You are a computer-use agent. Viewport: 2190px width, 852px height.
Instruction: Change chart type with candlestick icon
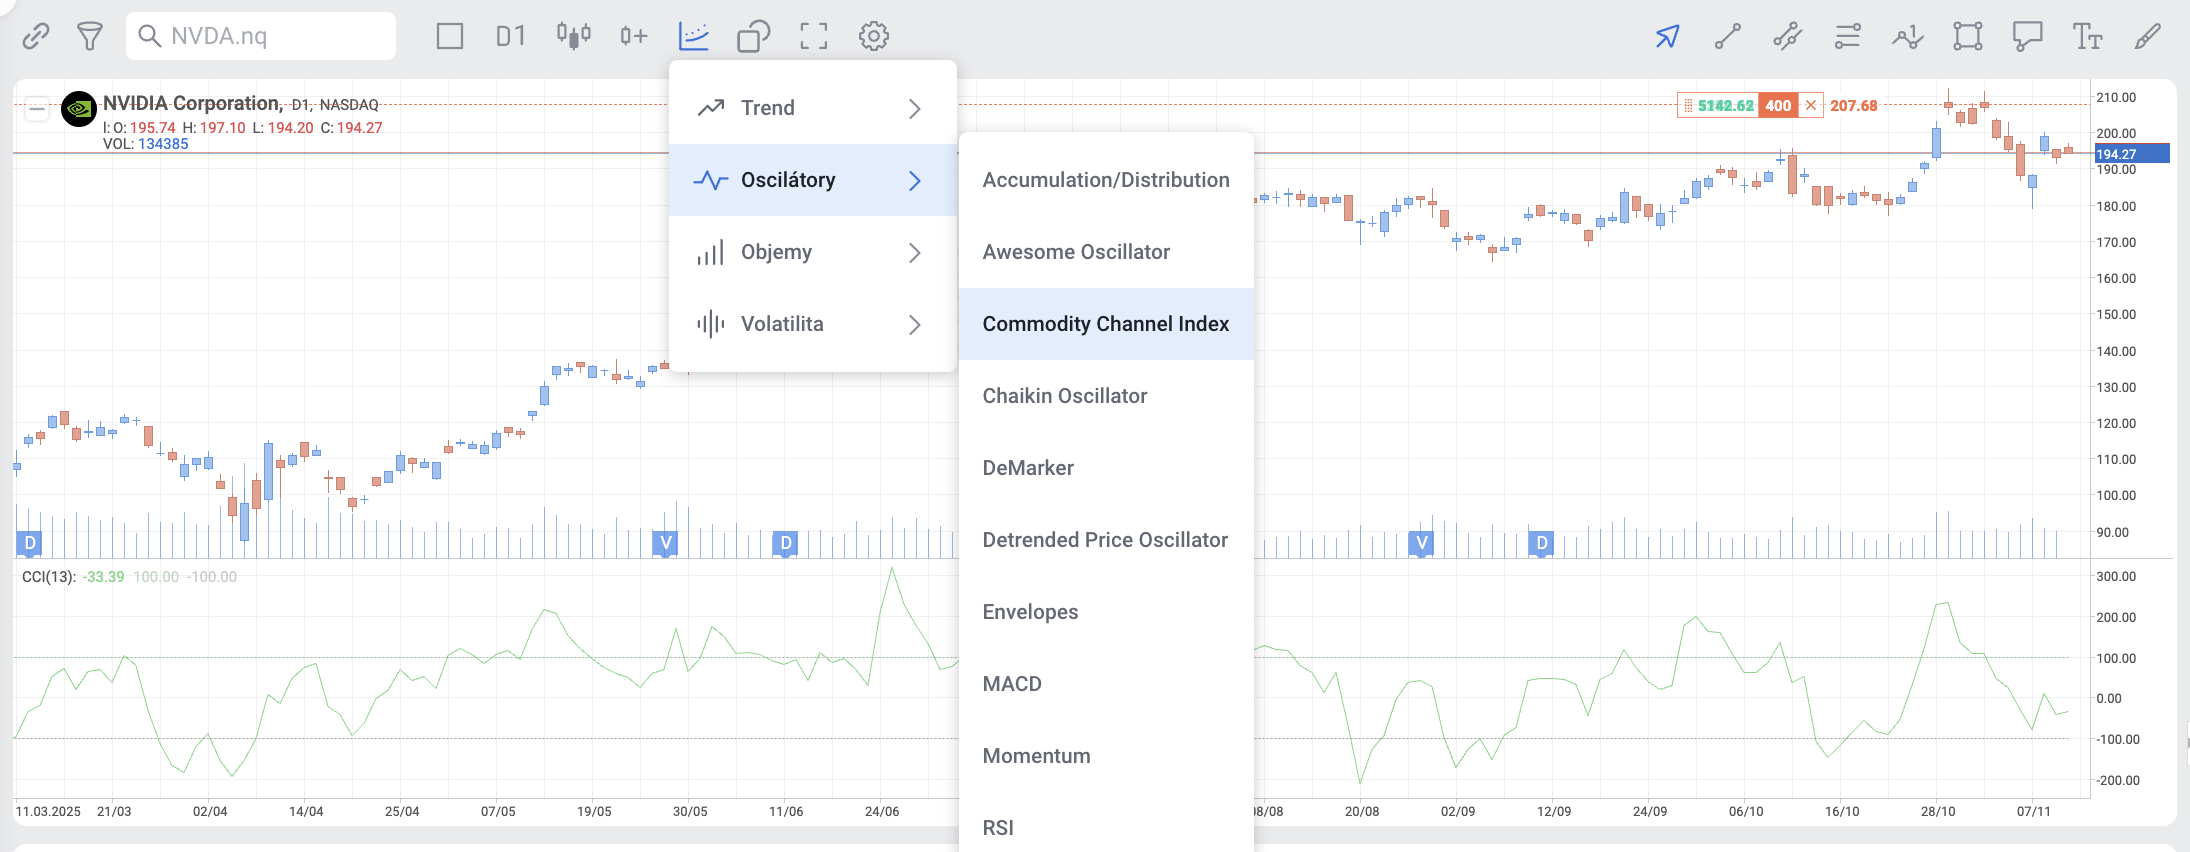[574, 37]
